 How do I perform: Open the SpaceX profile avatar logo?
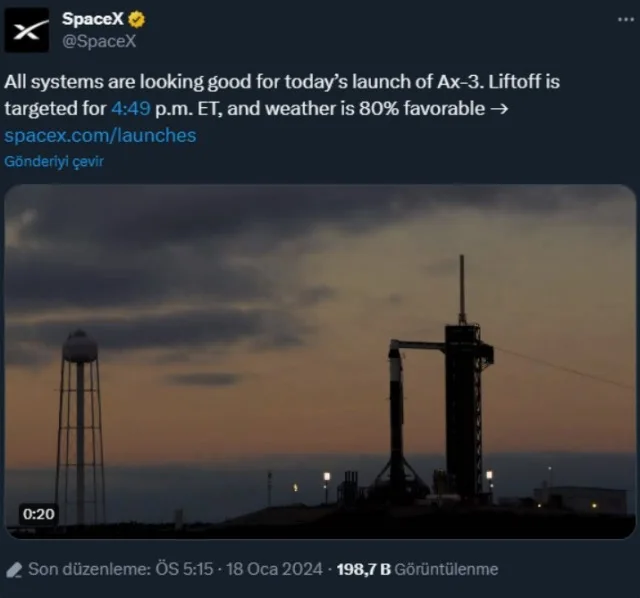point(27,30)
